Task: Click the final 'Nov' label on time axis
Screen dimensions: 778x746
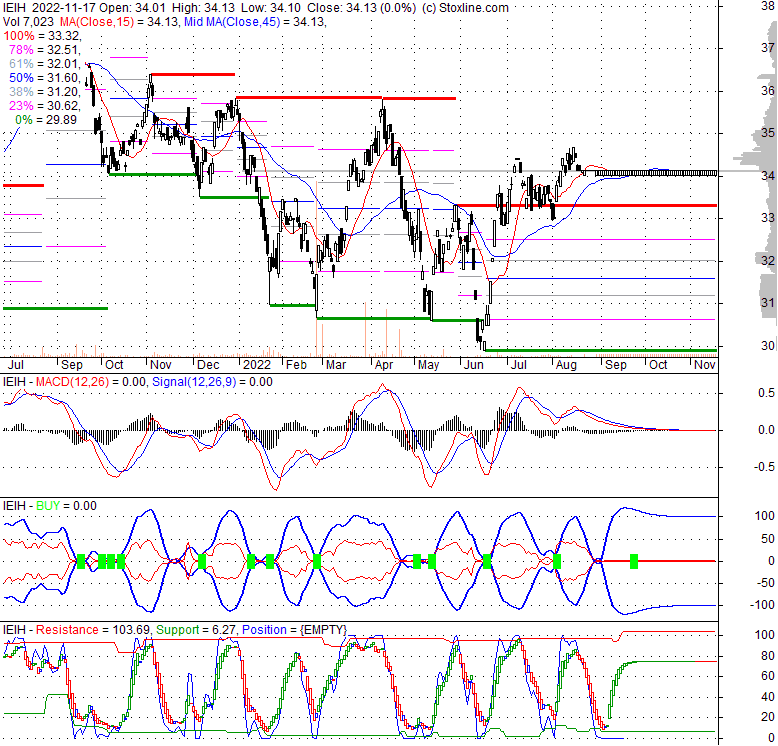Action: 705,365
